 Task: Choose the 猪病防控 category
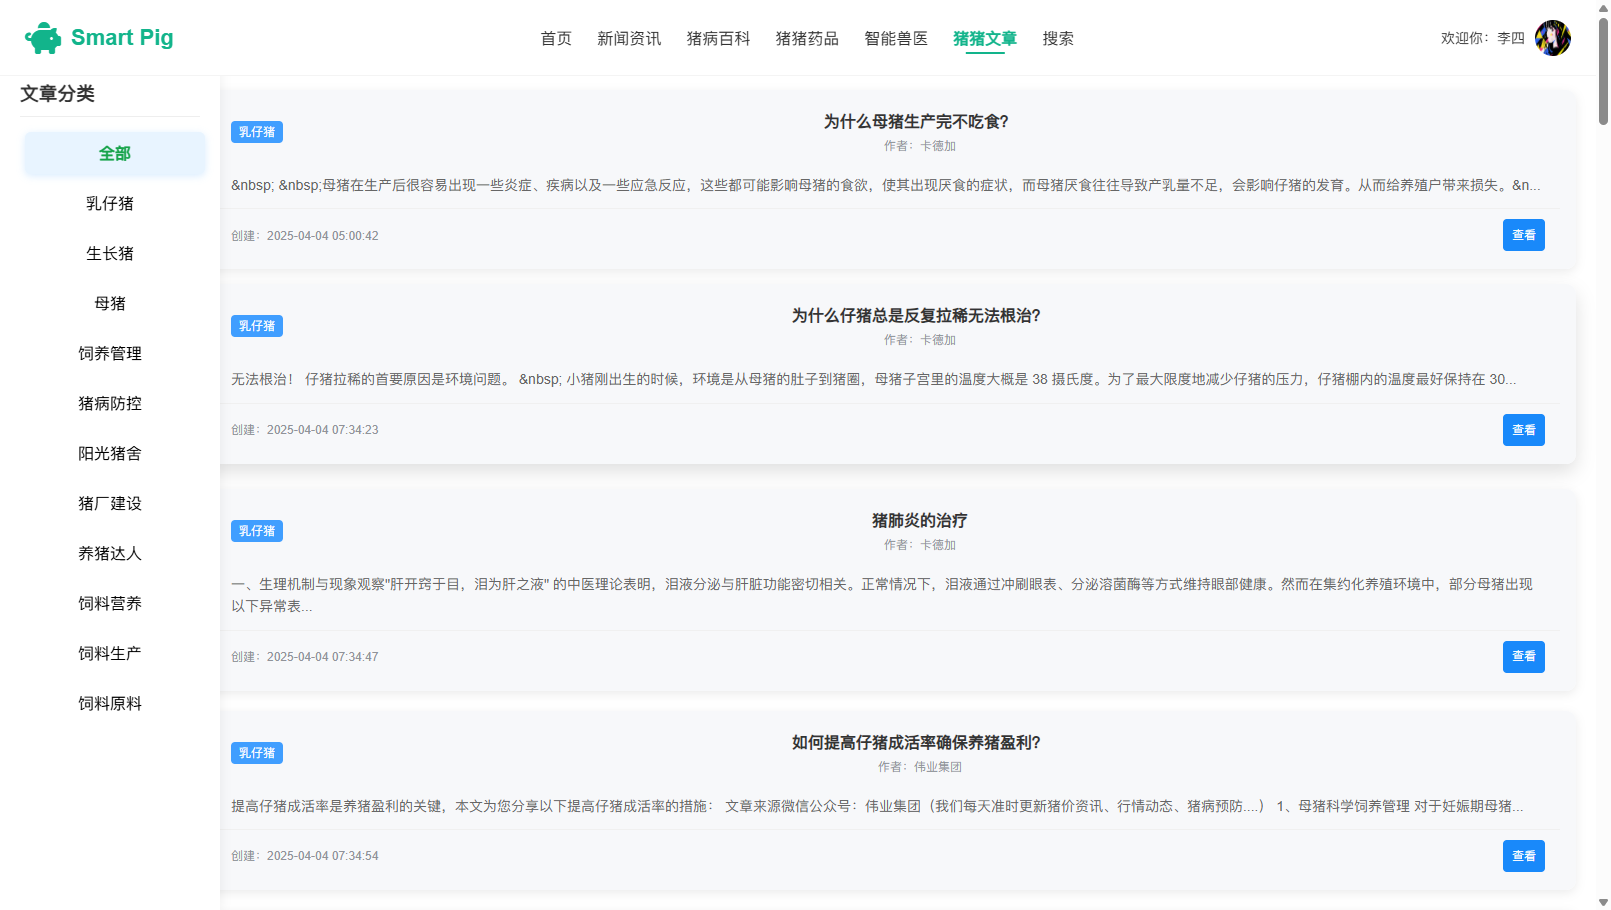coord(110,404)
